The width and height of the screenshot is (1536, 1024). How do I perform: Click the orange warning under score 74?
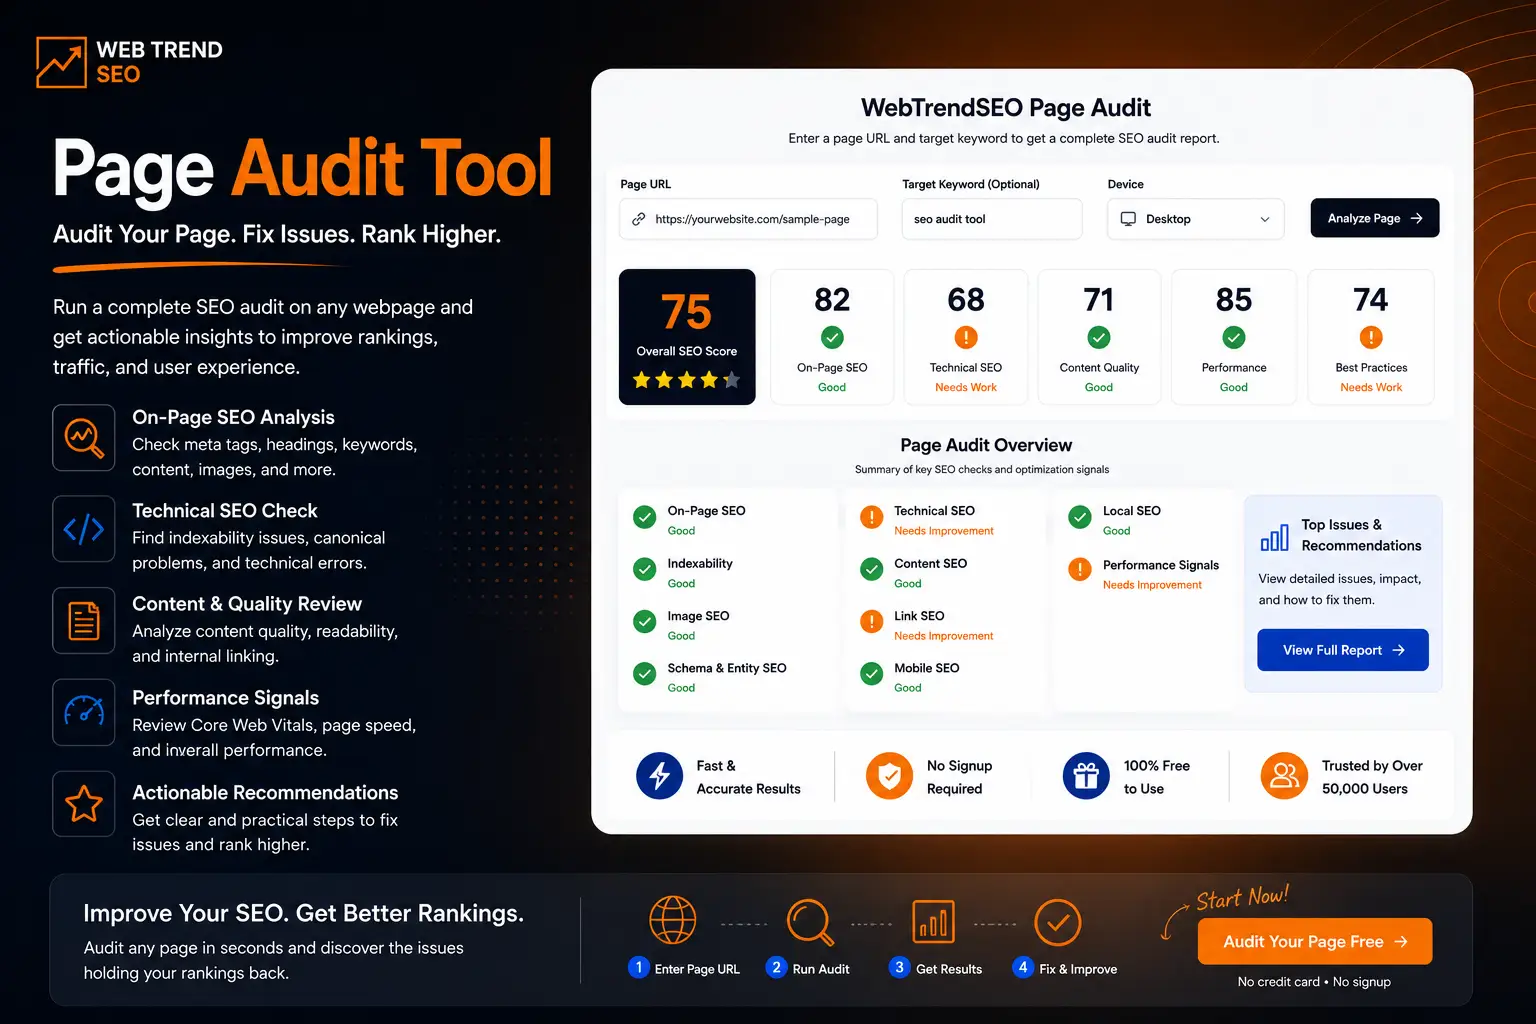click(x=1371, y=337)
